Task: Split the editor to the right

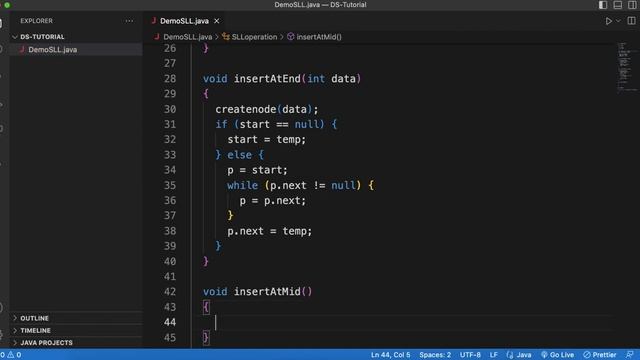Action: click(x=631, y=21)
